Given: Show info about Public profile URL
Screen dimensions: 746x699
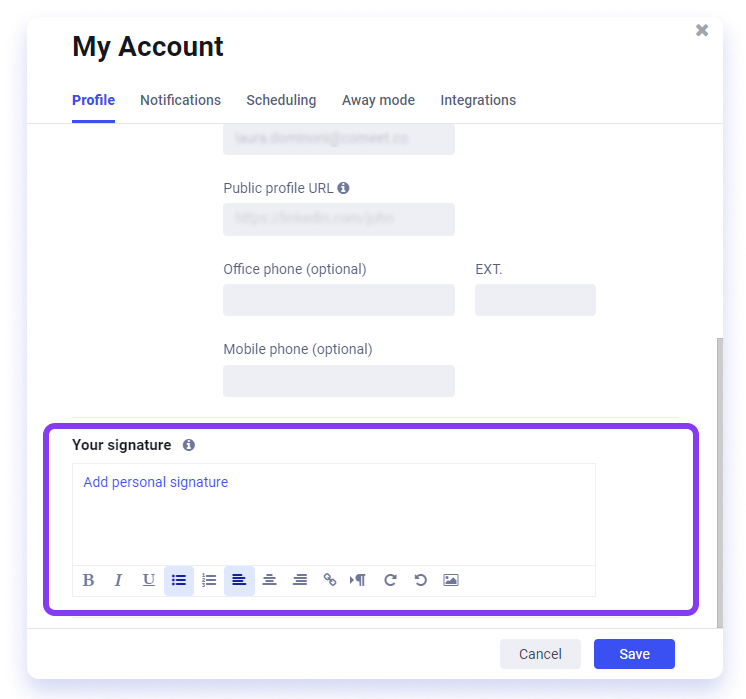Looking at the screenshot, I should pos(344,188).
